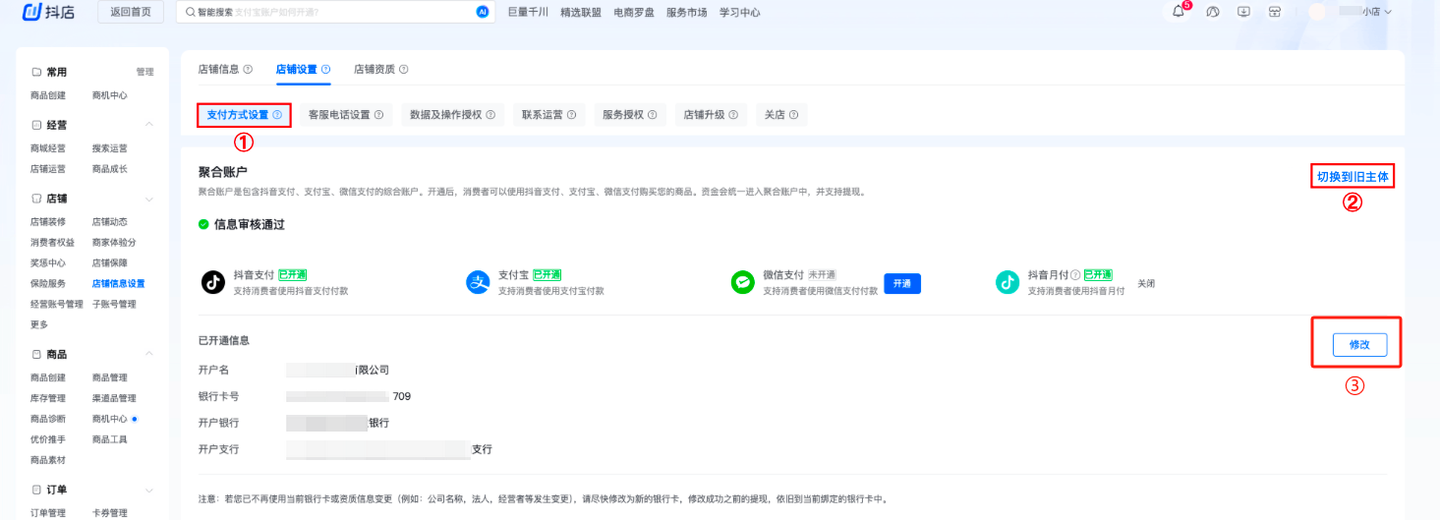Select the 店铺升级 sub-tab
This screenshot has height=520, width=1440.
tap(710, 115)
